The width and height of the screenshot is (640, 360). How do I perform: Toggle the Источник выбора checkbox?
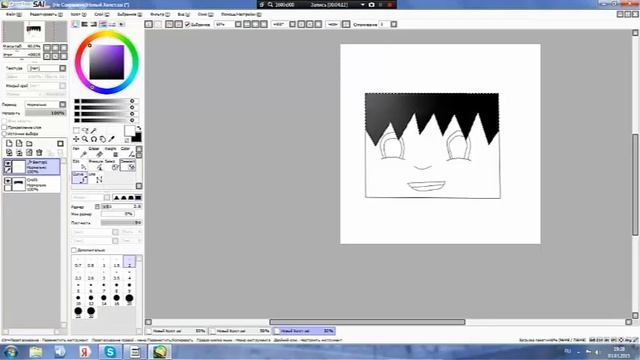(x=4, y=133)
